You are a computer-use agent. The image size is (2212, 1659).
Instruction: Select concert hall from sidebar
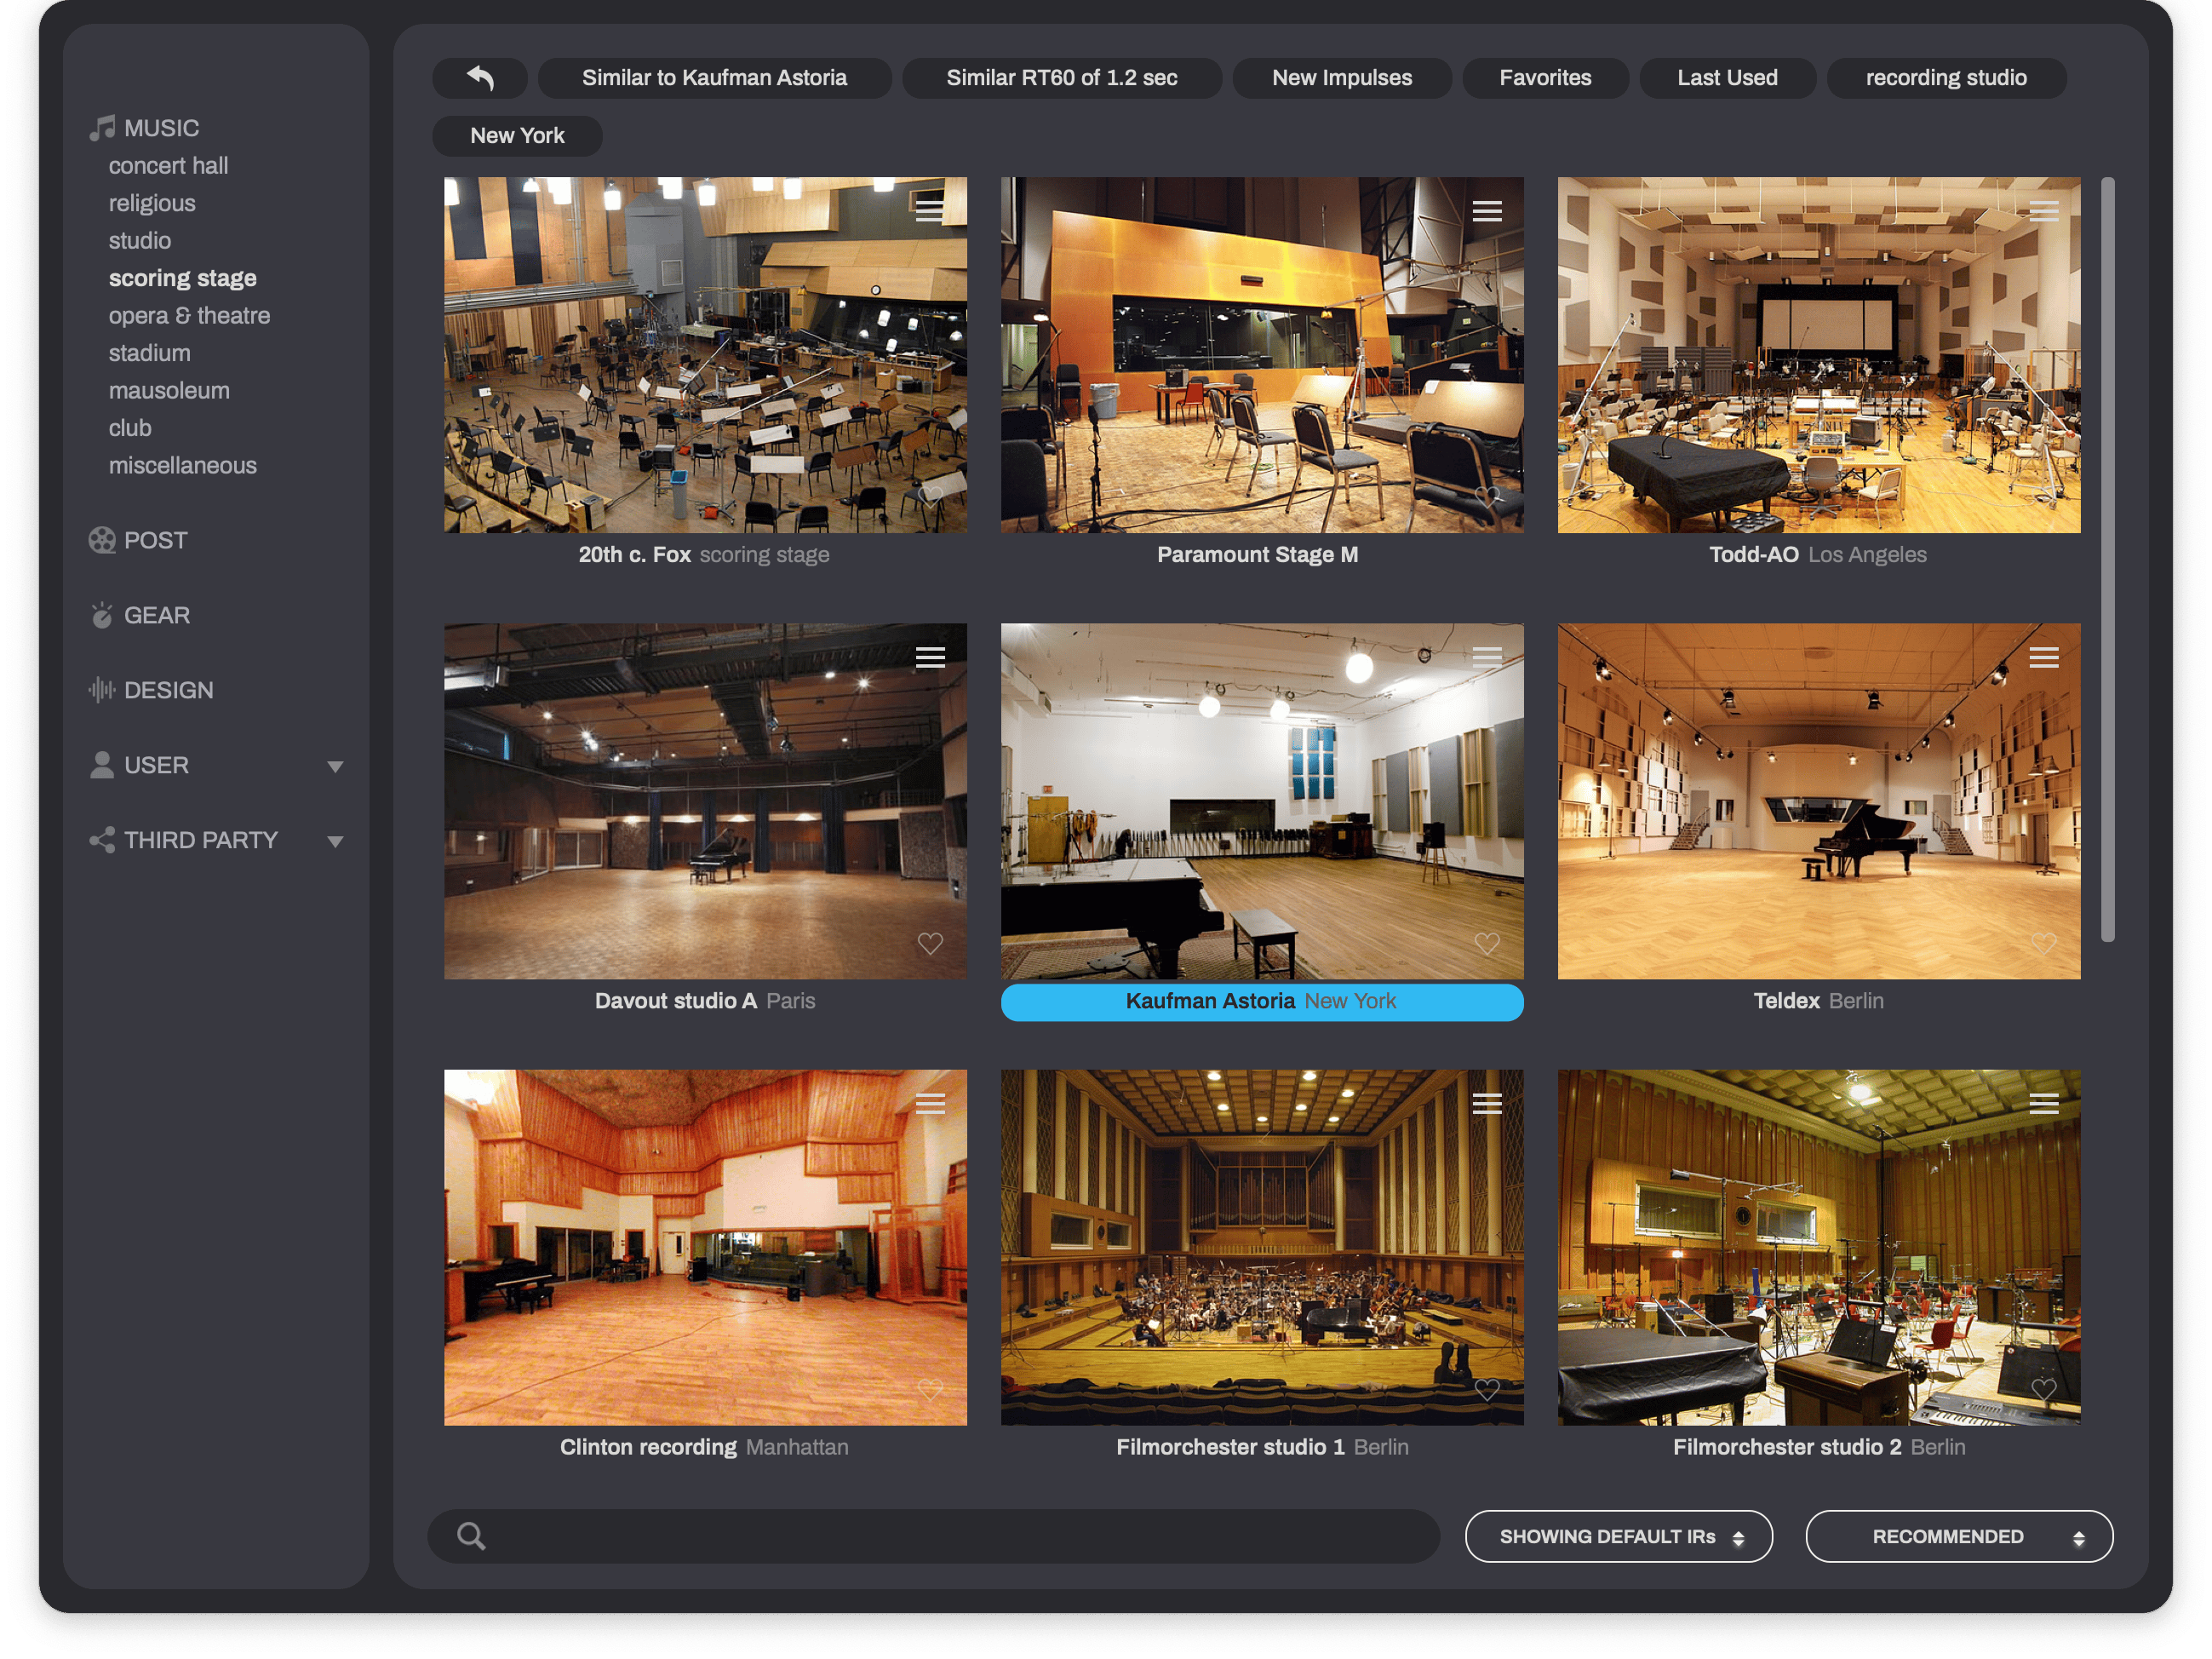167,165
